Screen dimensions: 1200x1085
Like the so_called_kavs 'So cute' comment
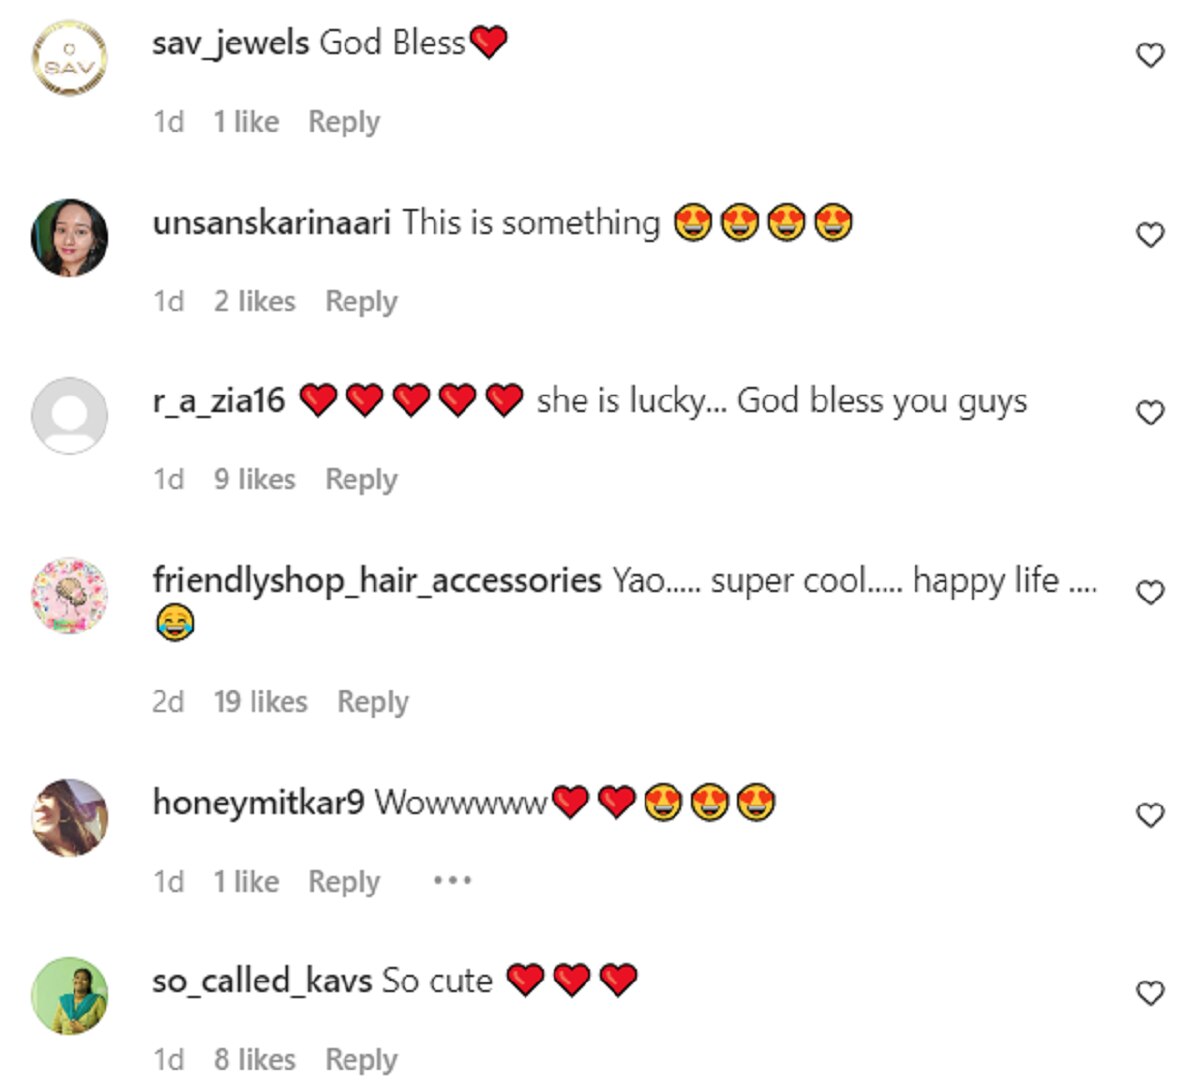1151,993
